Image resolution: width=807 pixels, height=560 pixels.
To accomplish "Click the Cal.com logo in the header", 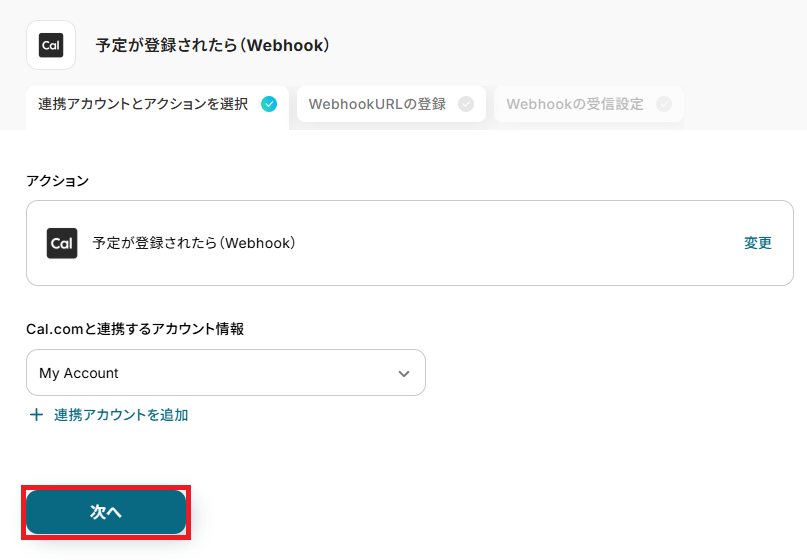I will (x=51, y=45).
